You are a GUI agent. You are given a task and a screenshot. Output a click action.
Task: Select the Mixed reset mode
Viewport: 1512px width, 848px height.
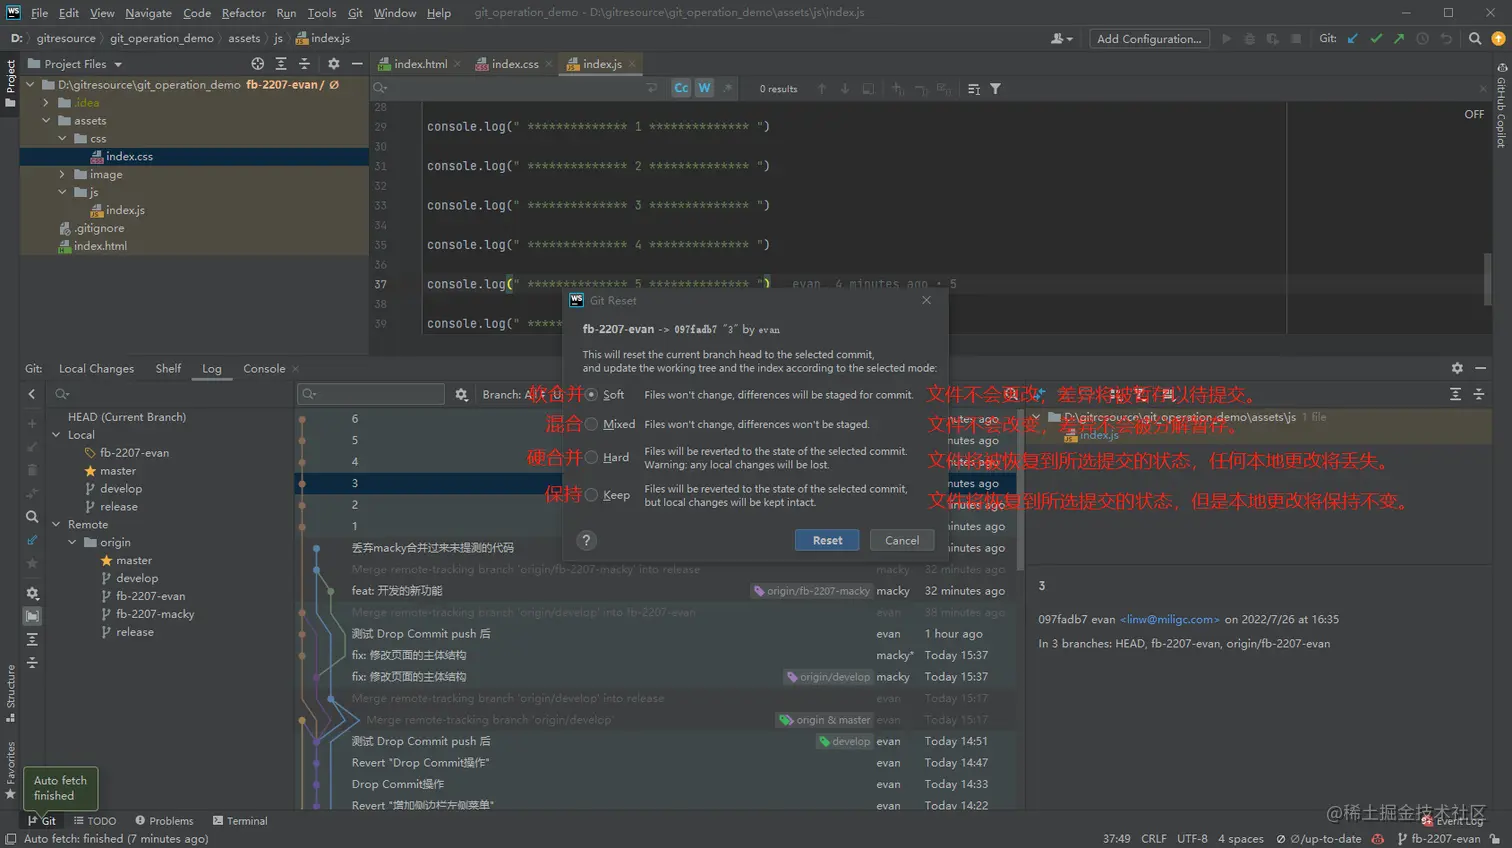click(x=592, y=424)
